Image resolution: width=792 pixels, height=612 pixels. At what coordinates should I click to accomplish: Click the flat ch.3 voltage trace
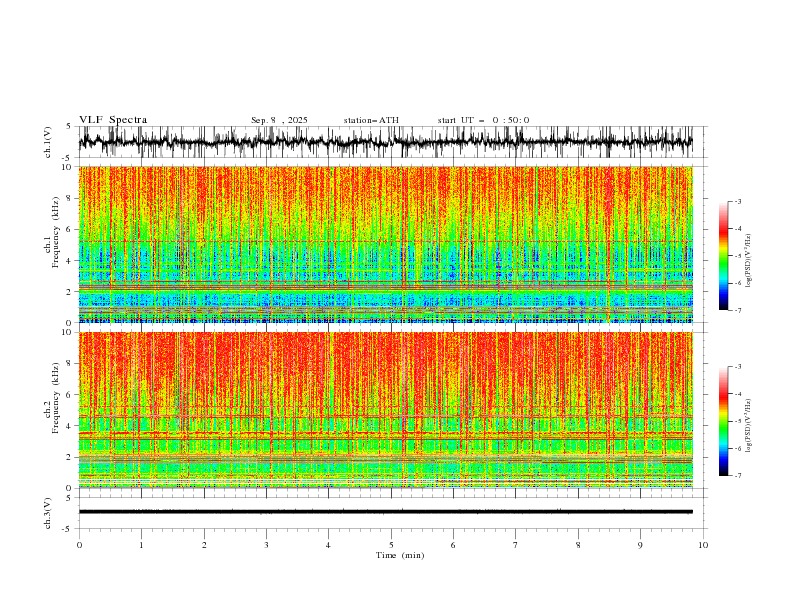(x=385, y=512)
